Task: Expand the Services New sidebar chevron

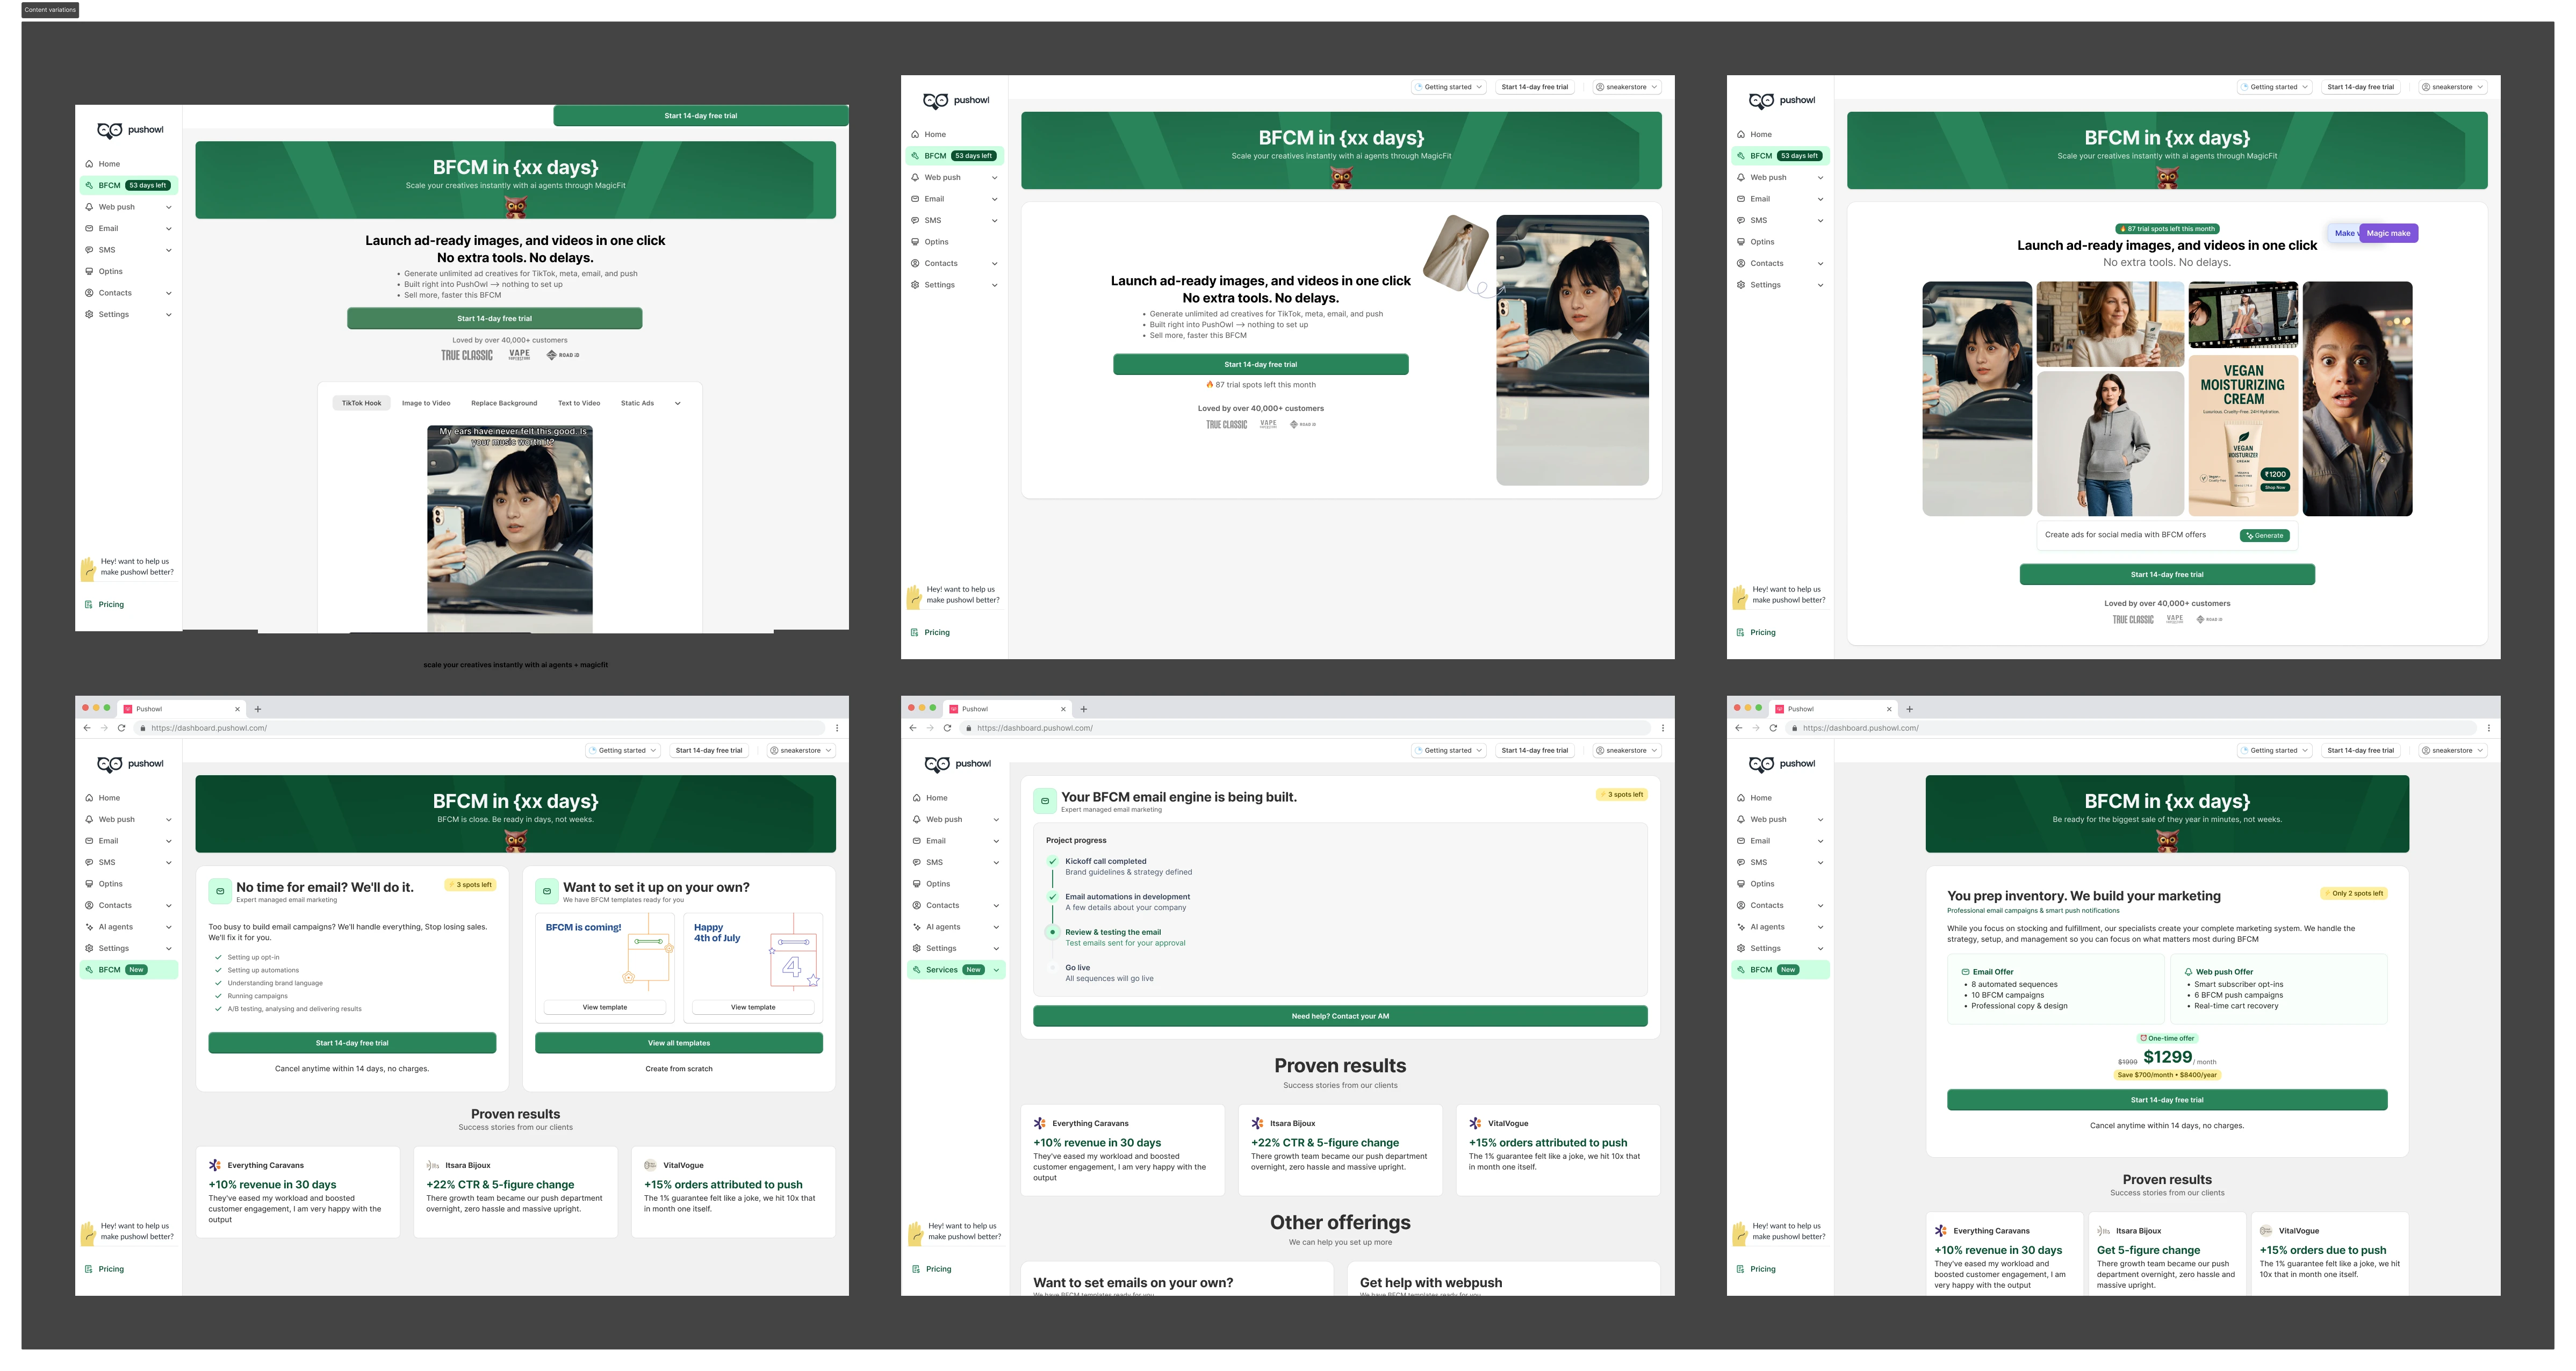Action: [996, 970]
